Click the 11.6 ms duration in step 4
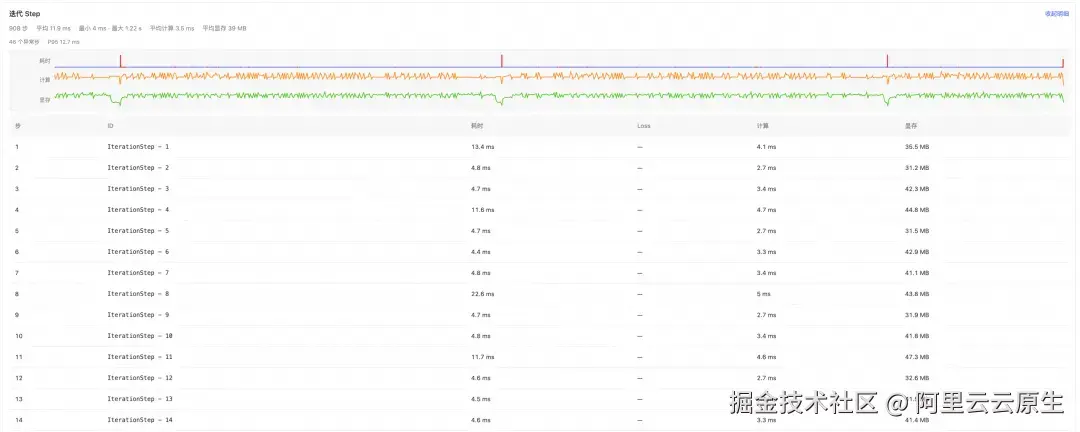Screen dimensions: 1080x432 482,209
